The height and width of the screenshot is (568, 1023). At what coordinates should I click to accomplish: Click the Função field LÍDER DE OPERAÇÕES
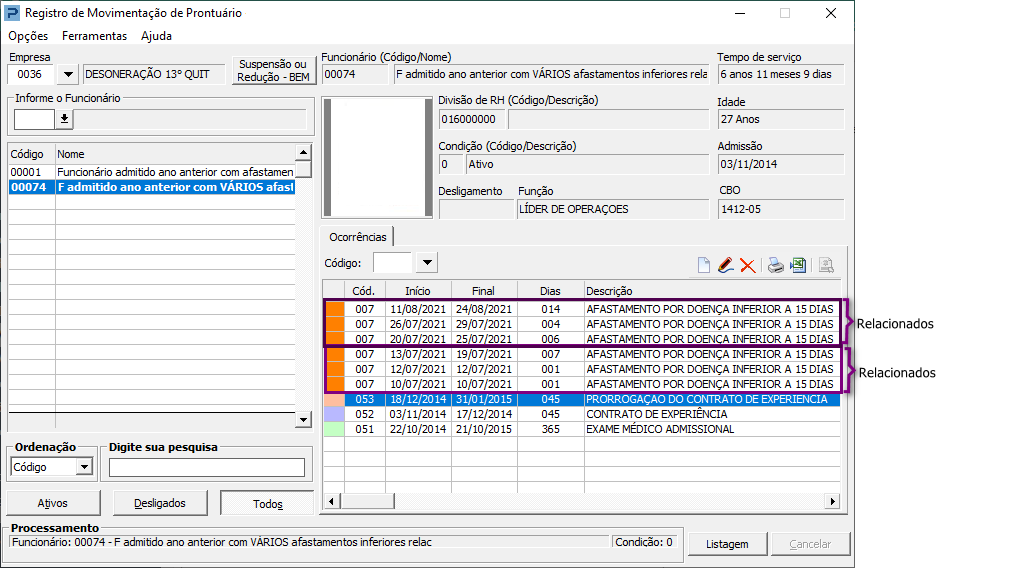(x=613, y=209)
